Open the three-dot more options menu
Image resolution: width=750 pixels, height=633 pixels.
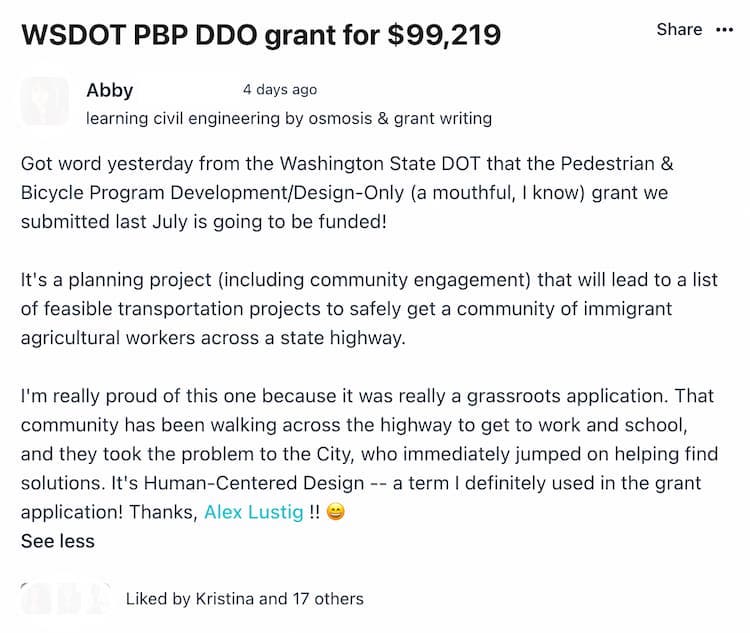coord(724,30)
